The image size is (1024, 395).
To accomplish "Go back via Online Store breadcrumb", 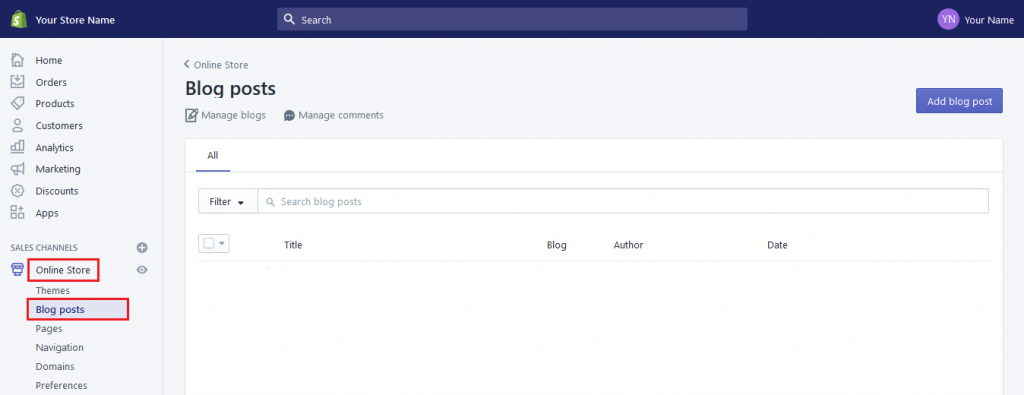I will point(221,65).
